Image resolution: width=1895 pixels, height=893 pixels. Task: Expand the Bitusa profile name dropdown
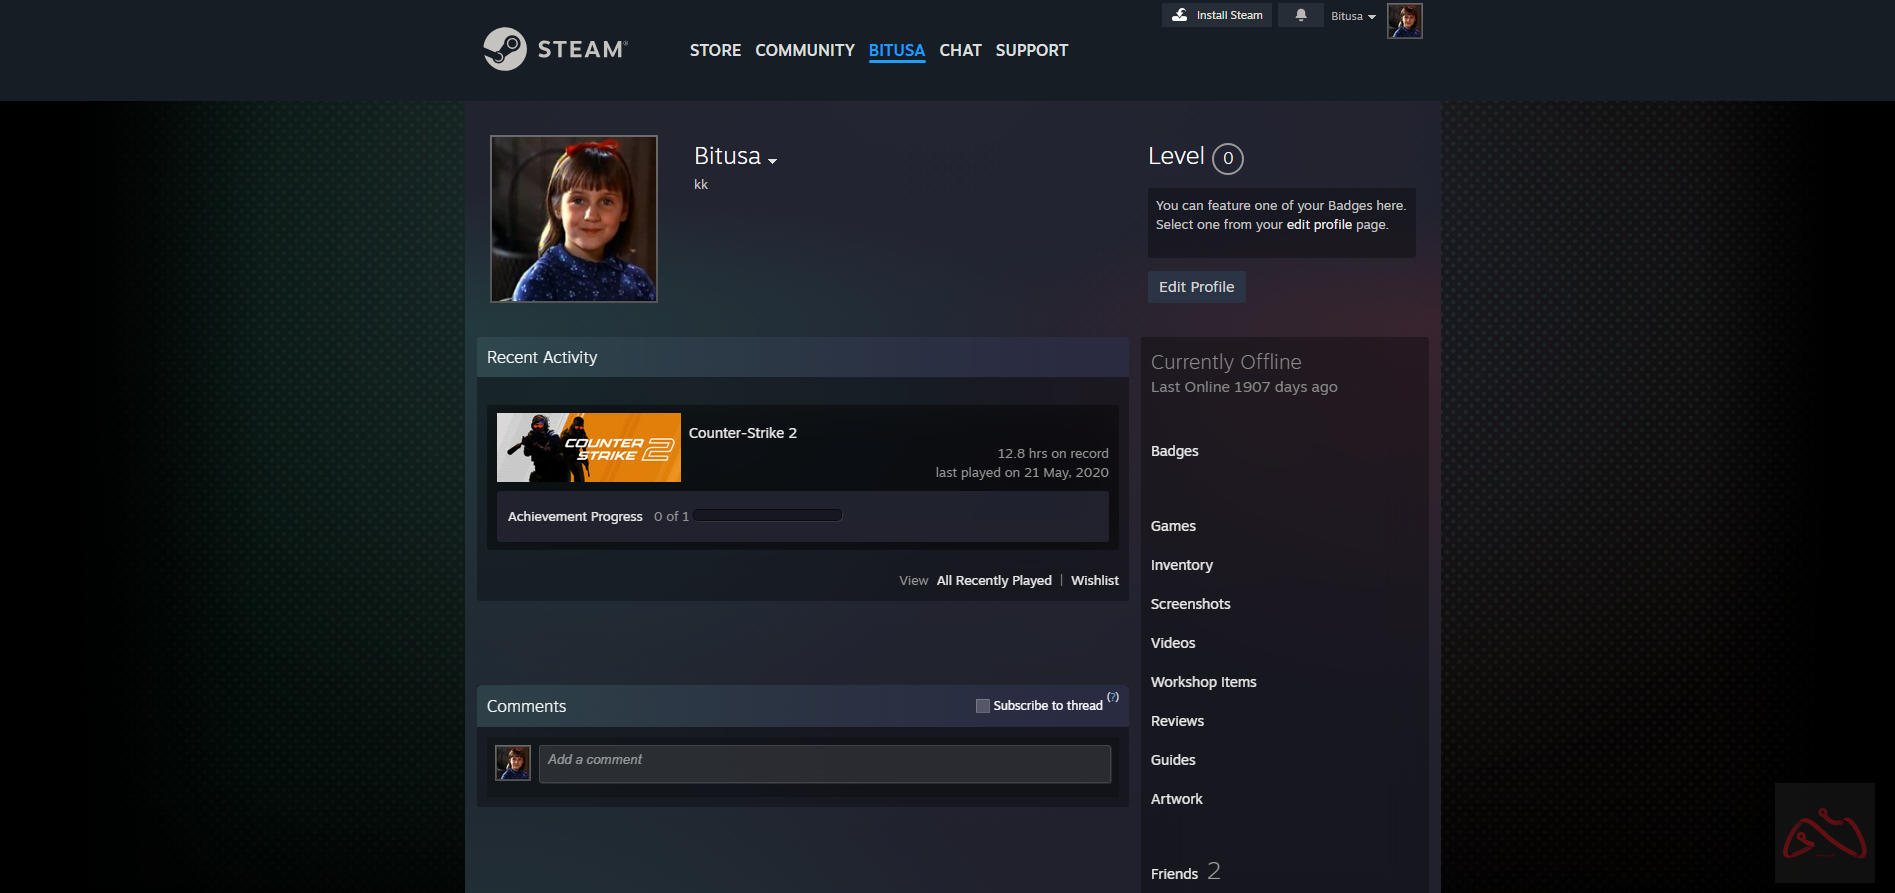tap(772, 161)
